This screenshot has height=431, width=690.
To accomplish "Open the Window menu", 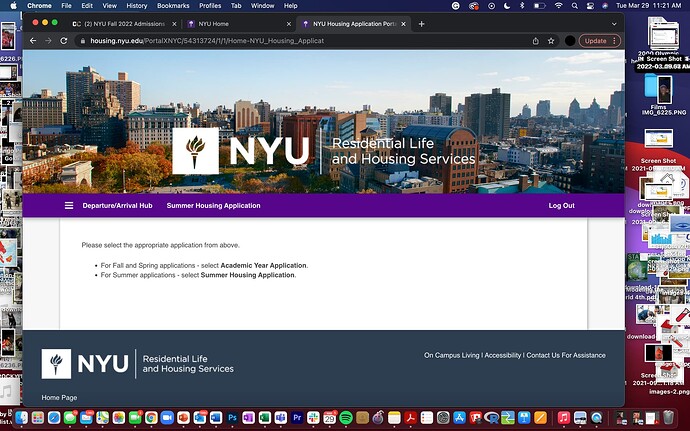I will click(262, 6).
